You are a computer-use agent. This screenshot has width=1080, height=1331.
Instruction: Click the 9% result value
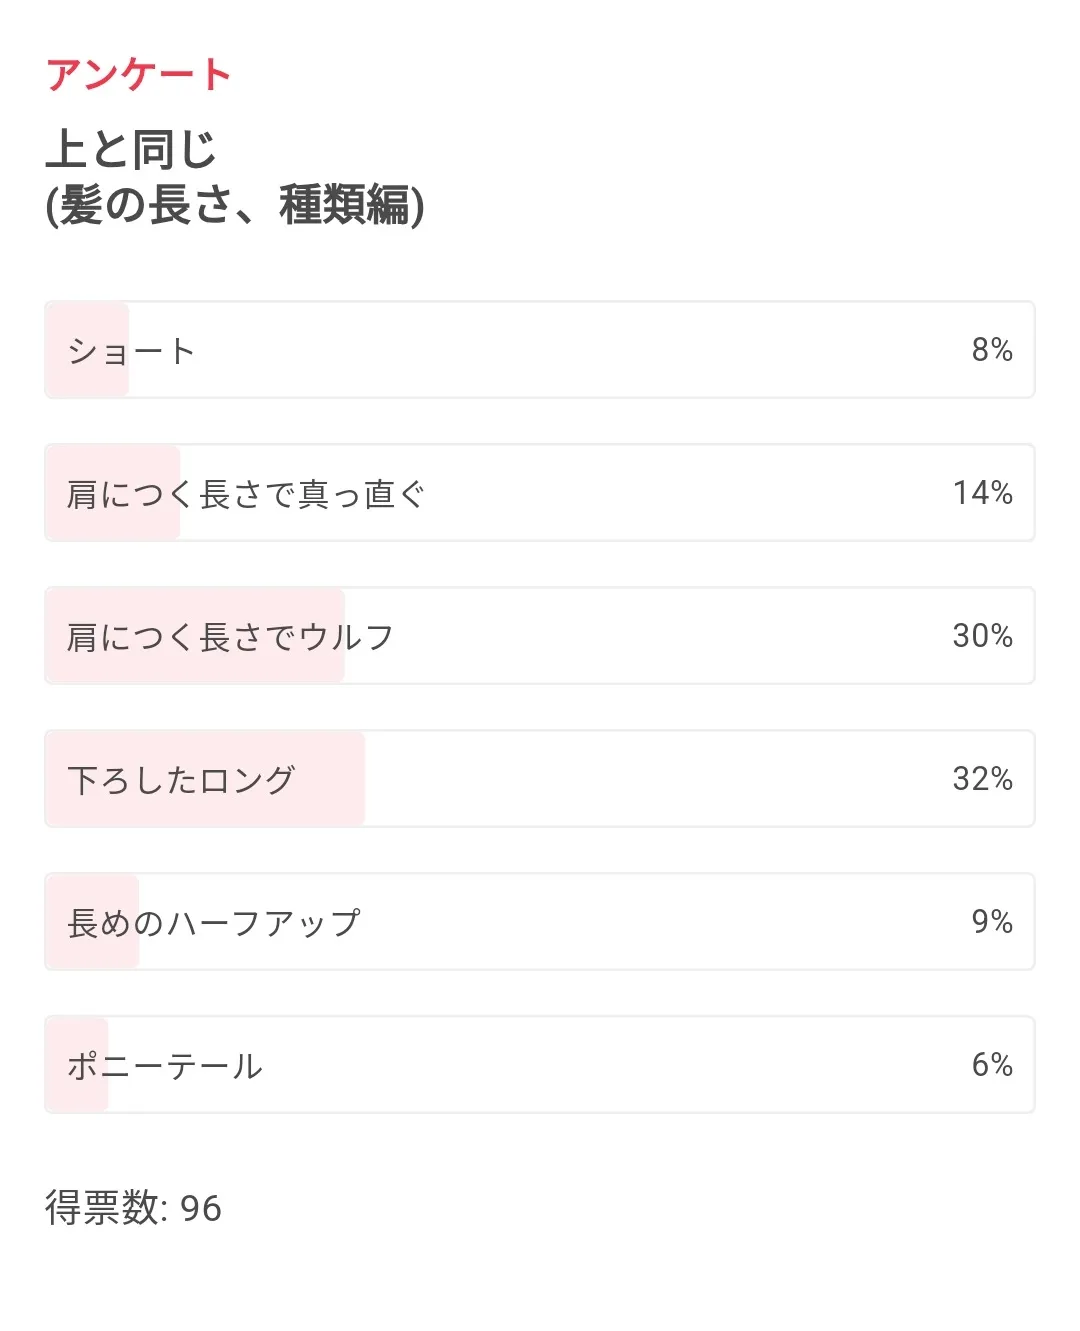coord(992,922)
